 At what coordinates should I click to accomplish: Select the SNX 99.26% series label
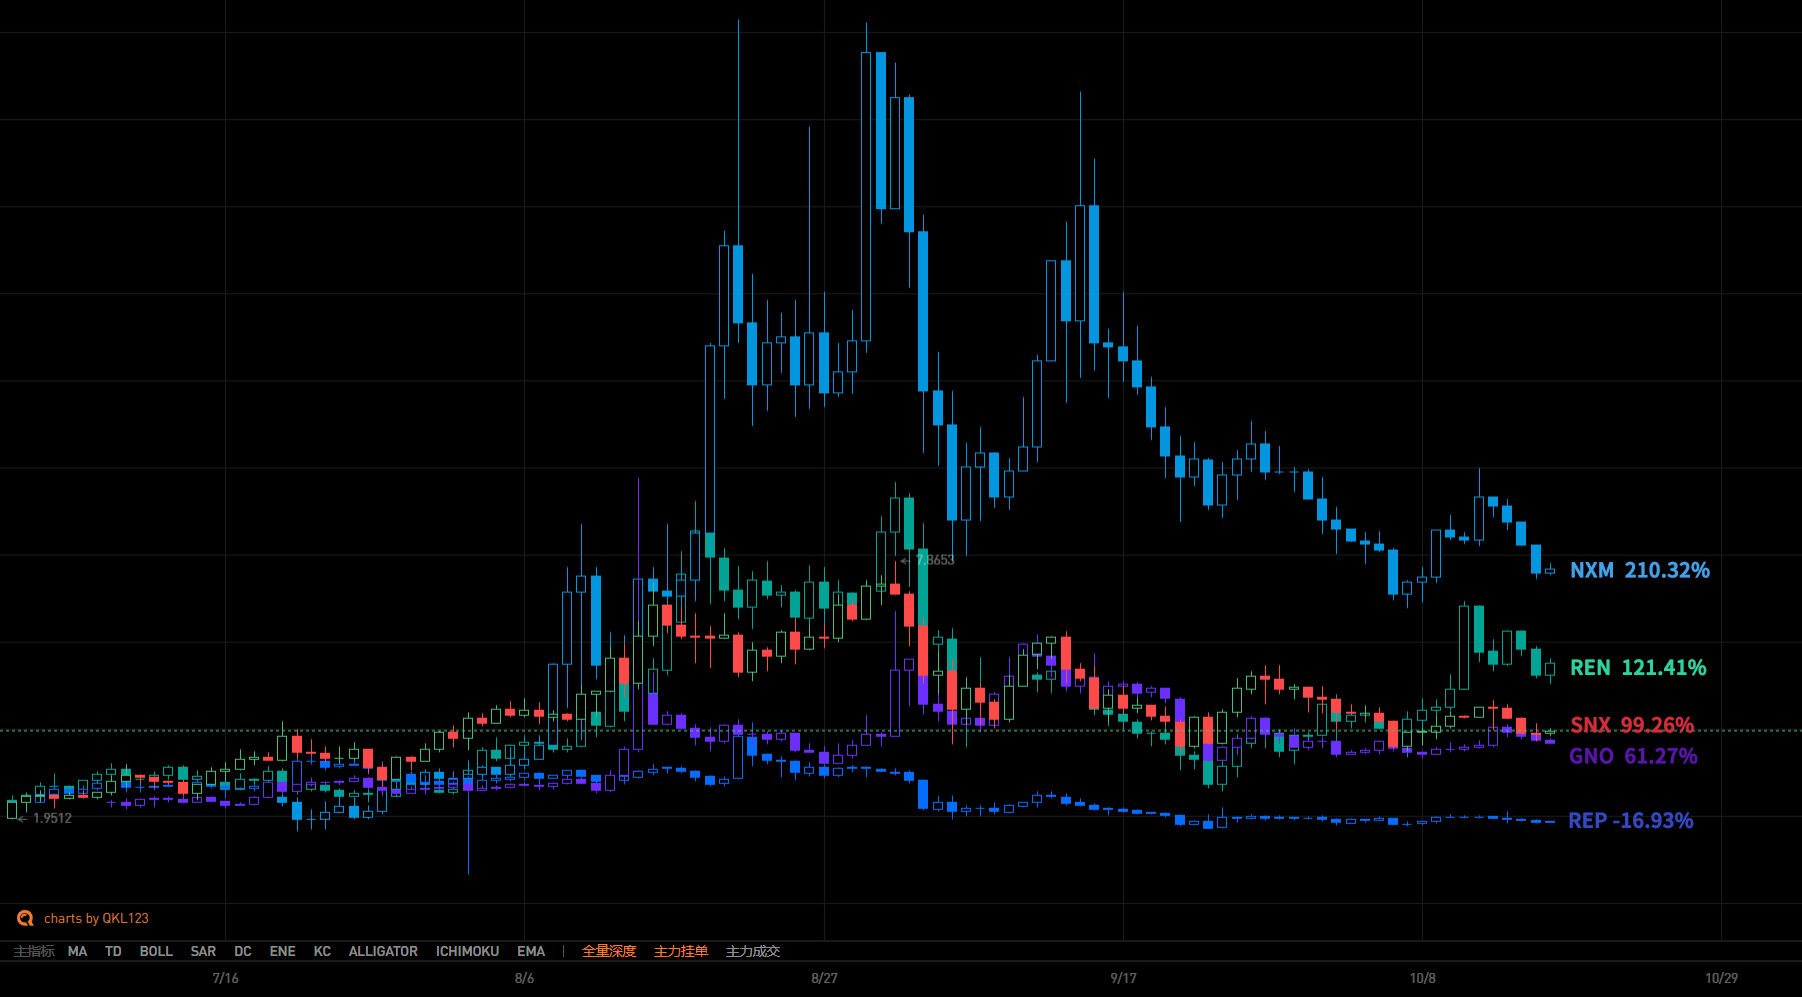tap(1631, 725)
